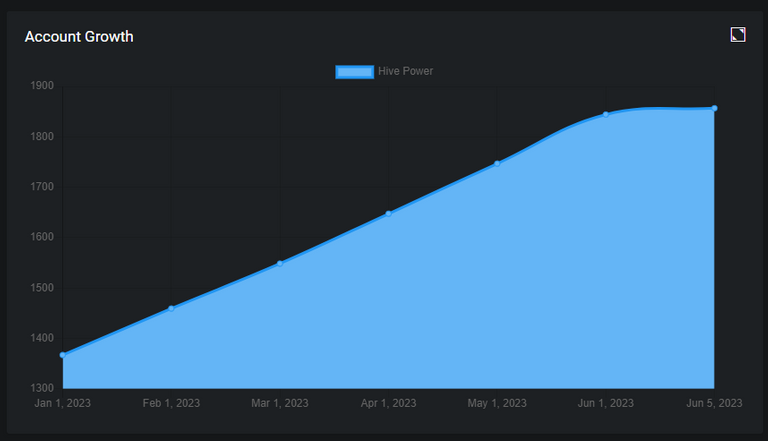Viewport: 768px width, 441px height.
Task: Click the Apr 1, 2023 axis label
Action: (x=388, y=403)
